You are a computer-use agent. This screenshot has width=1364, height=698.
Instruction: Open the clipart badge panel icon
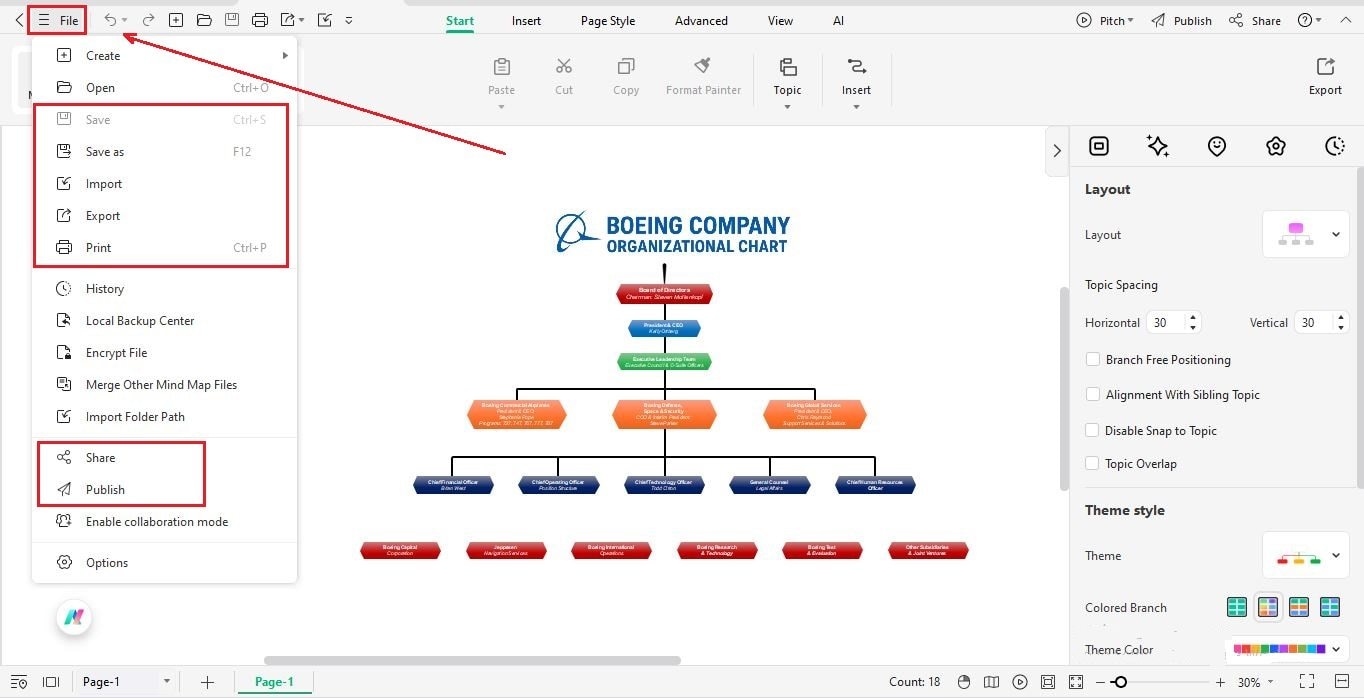(1276, 147)
